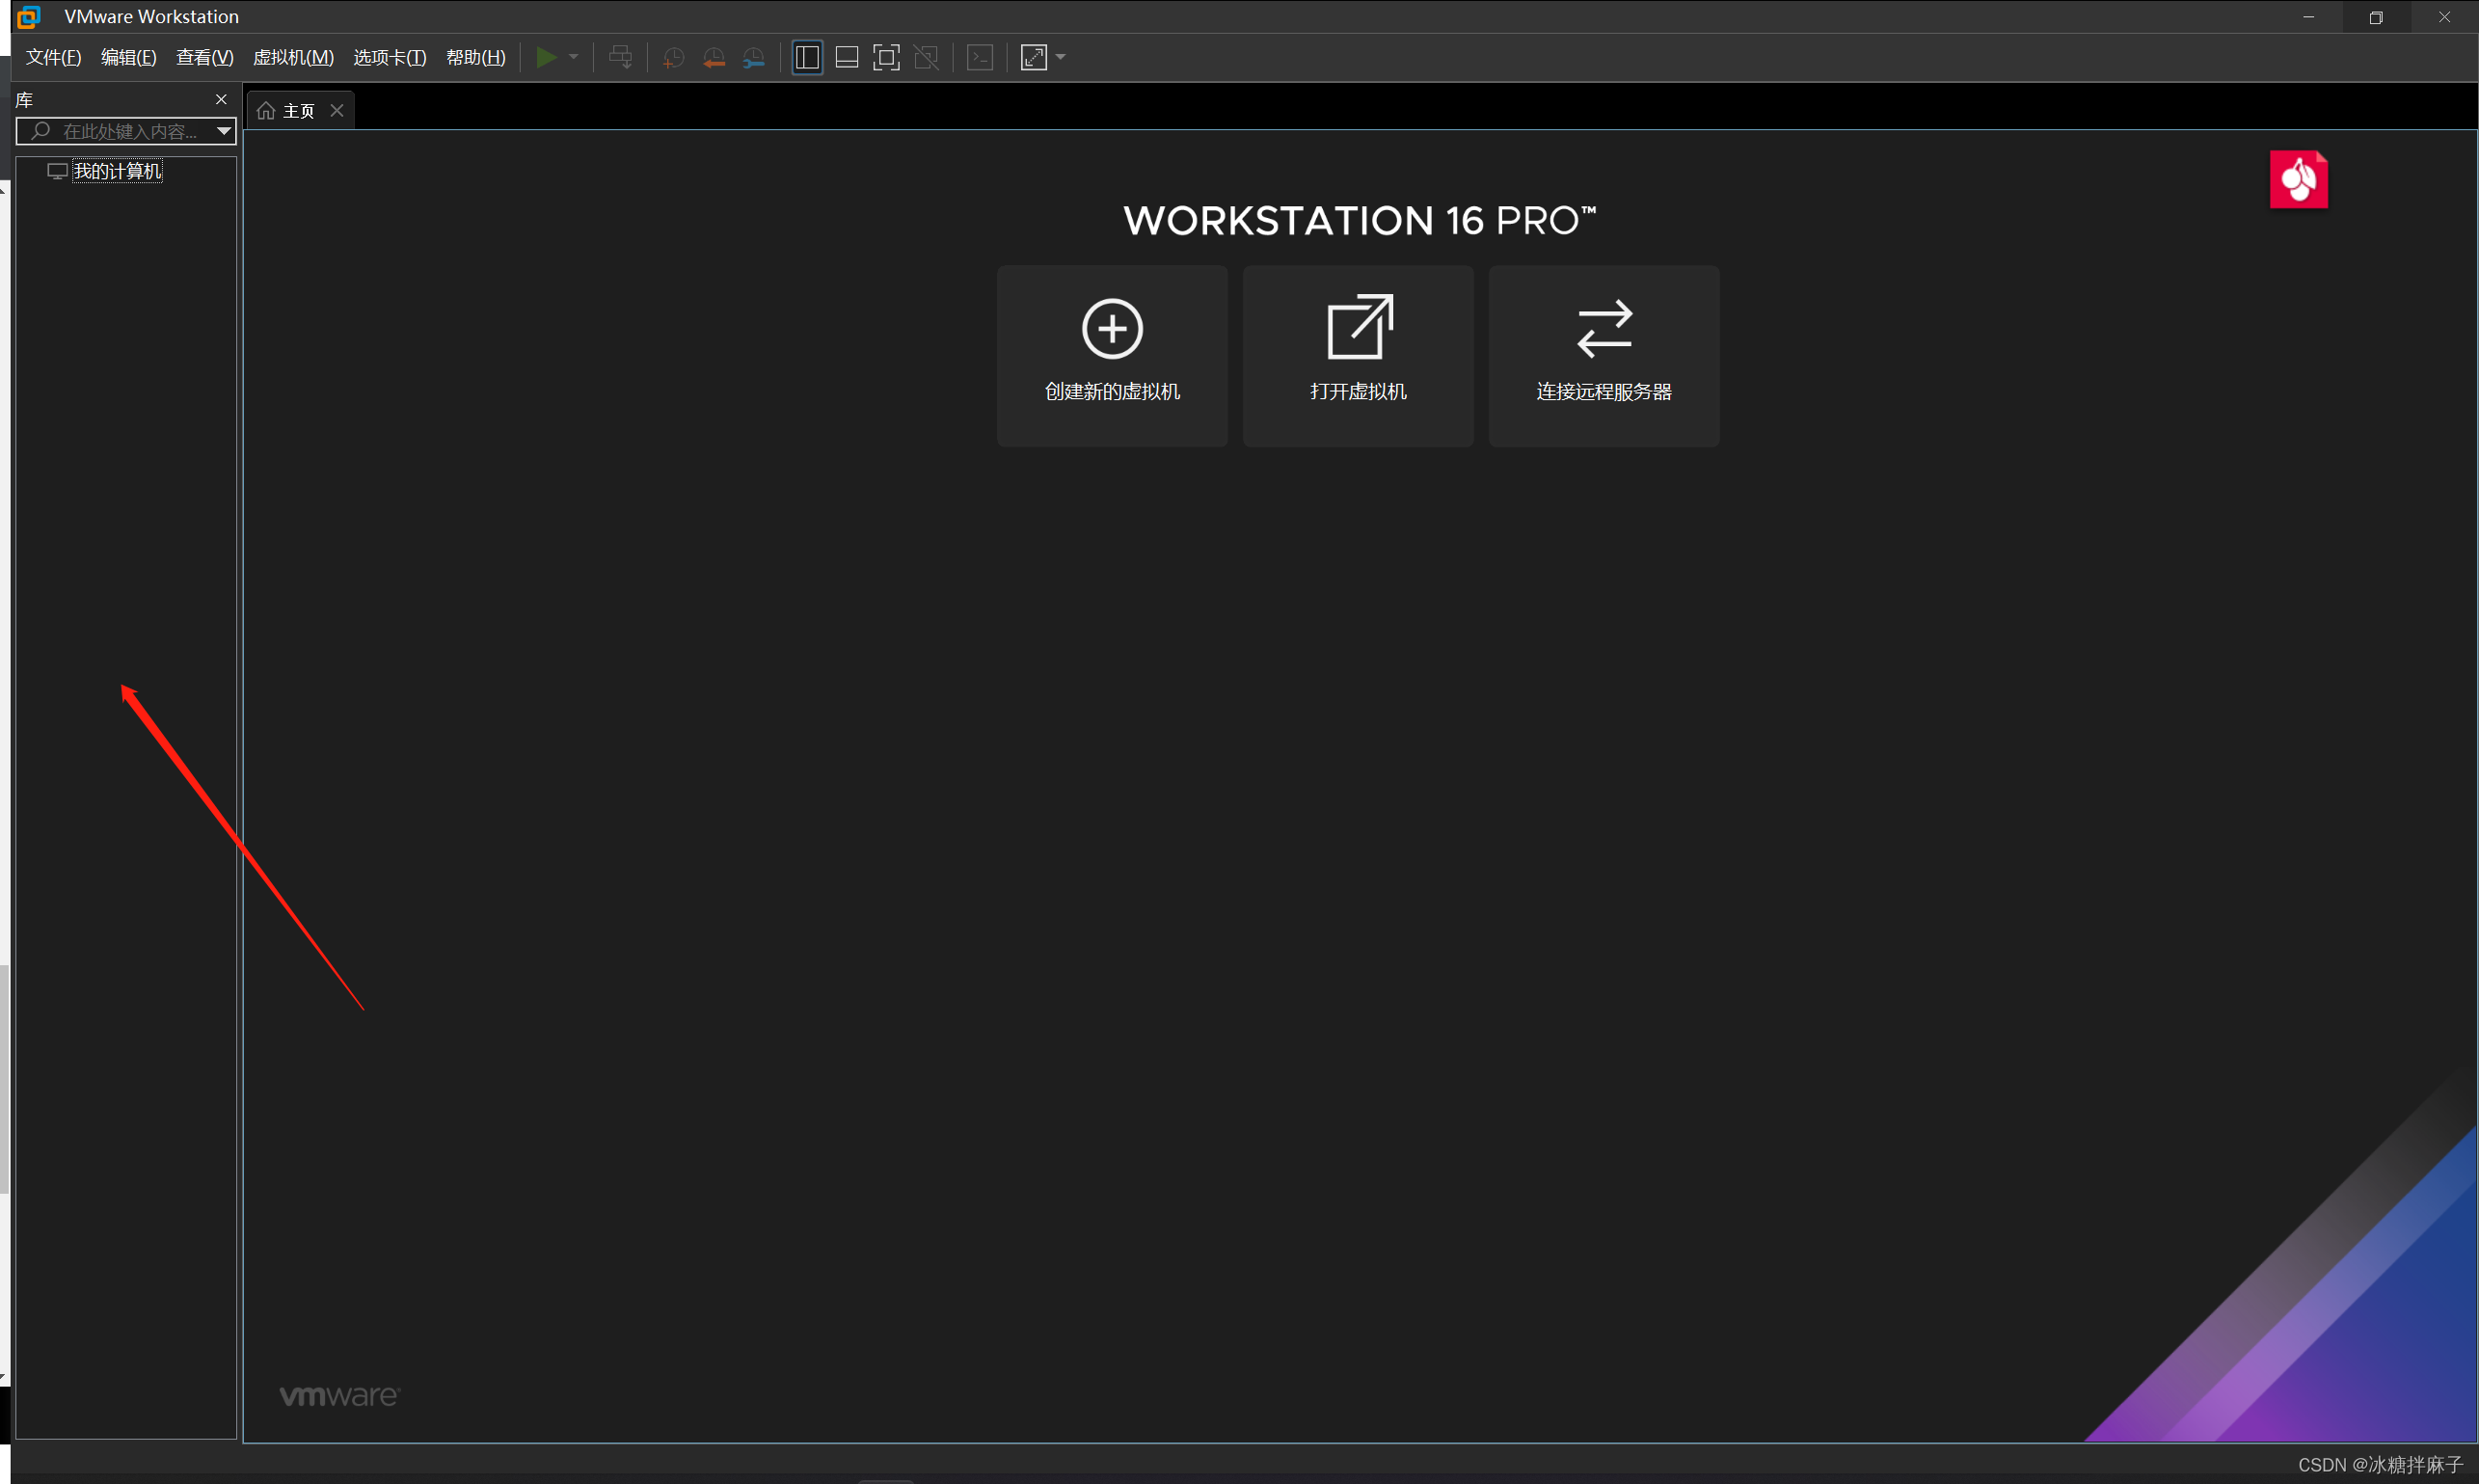The width and height of the screenshot is (2479, 1484).
Task: Enter full screen mode icon
Action: (886, 57)
